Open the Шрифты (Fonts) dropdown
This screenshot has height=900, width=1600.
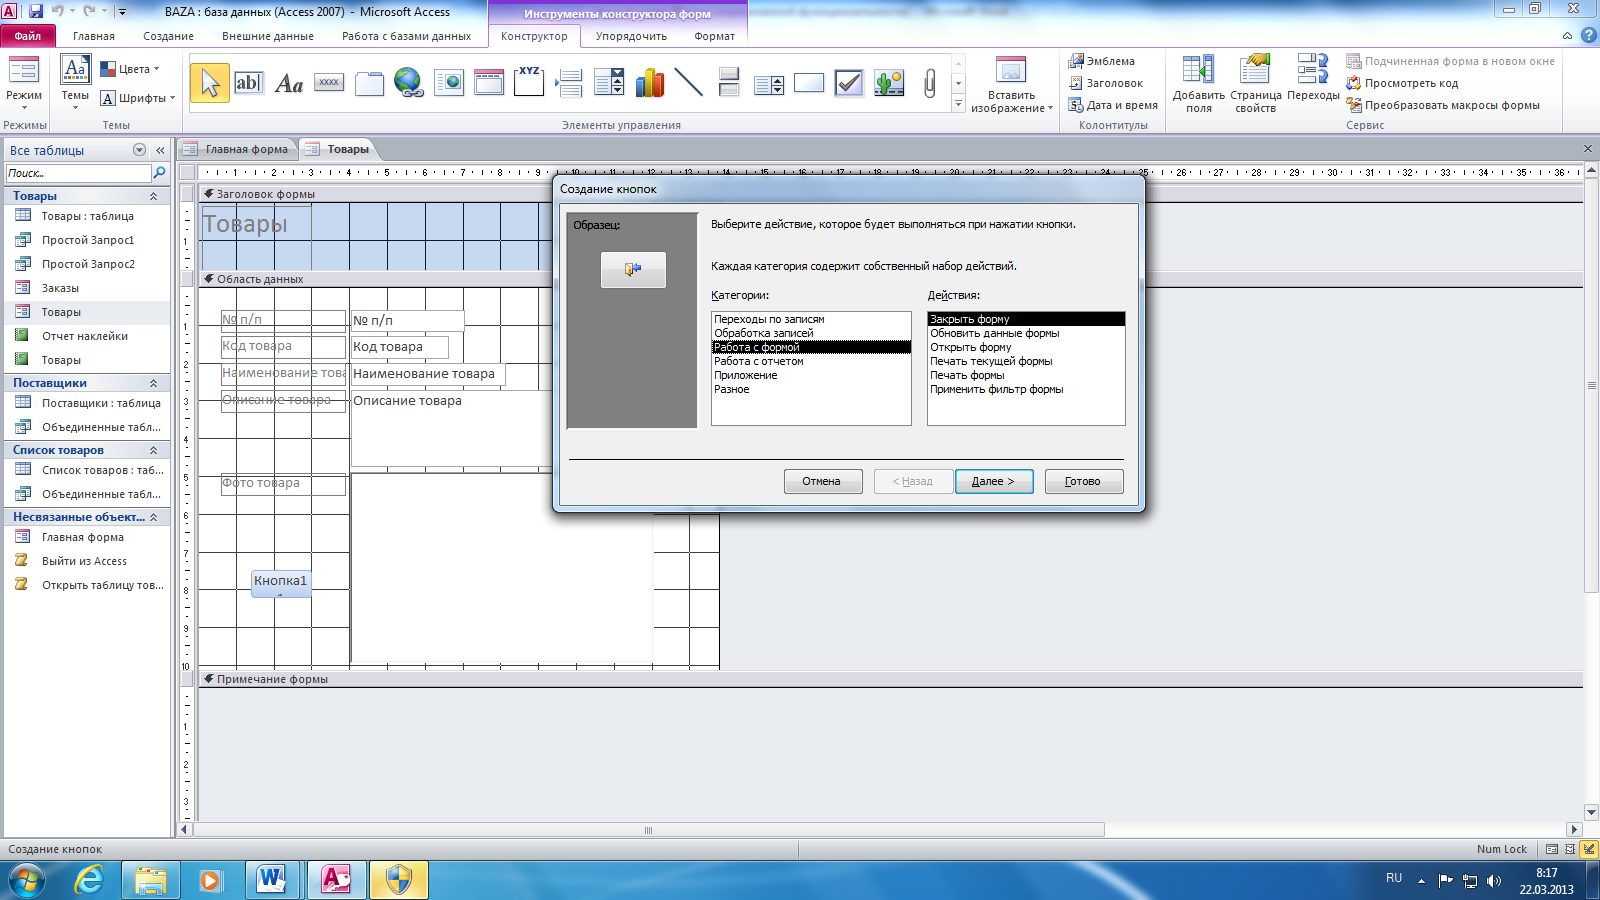click(x=137, y=98)
